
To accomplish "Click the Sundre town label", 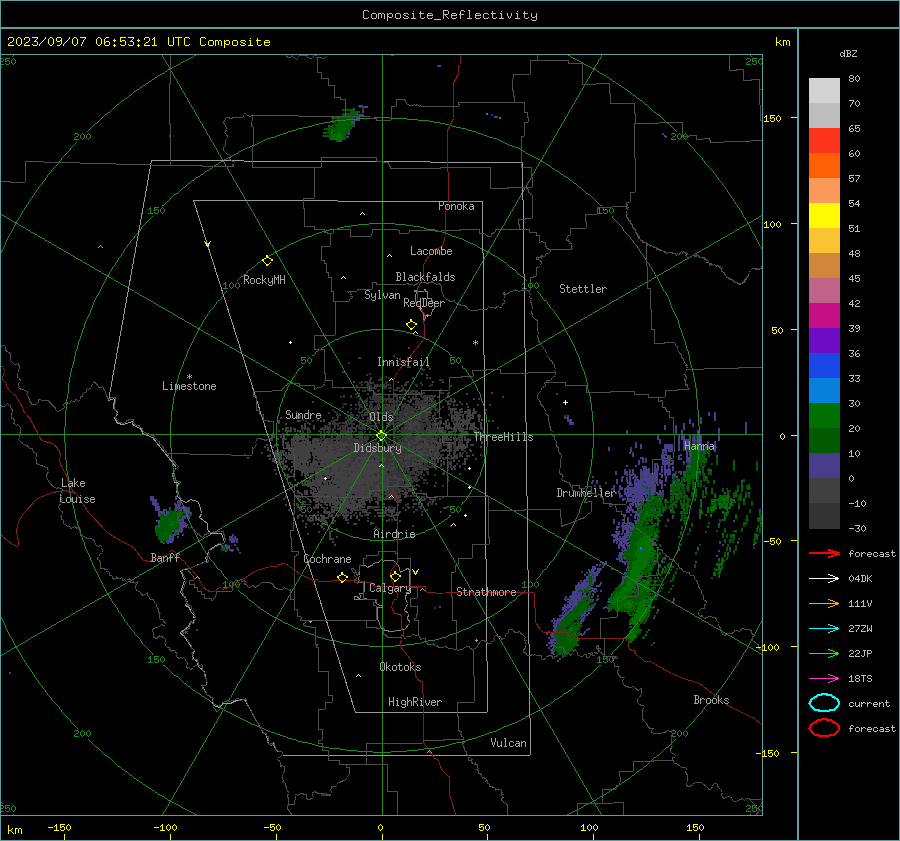I will [x=304, y=414].
